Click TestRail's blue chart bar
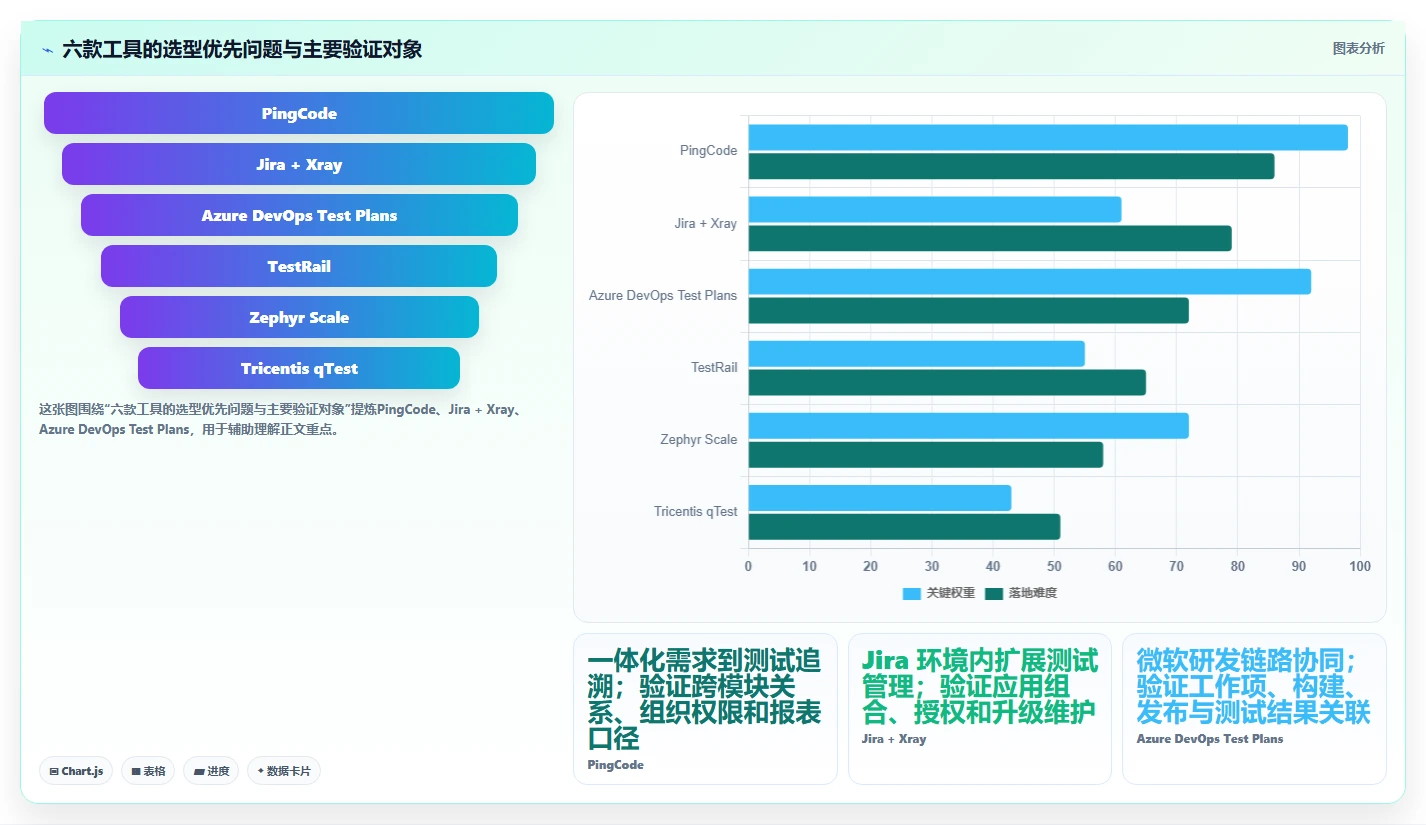 (x=916, y=353)
